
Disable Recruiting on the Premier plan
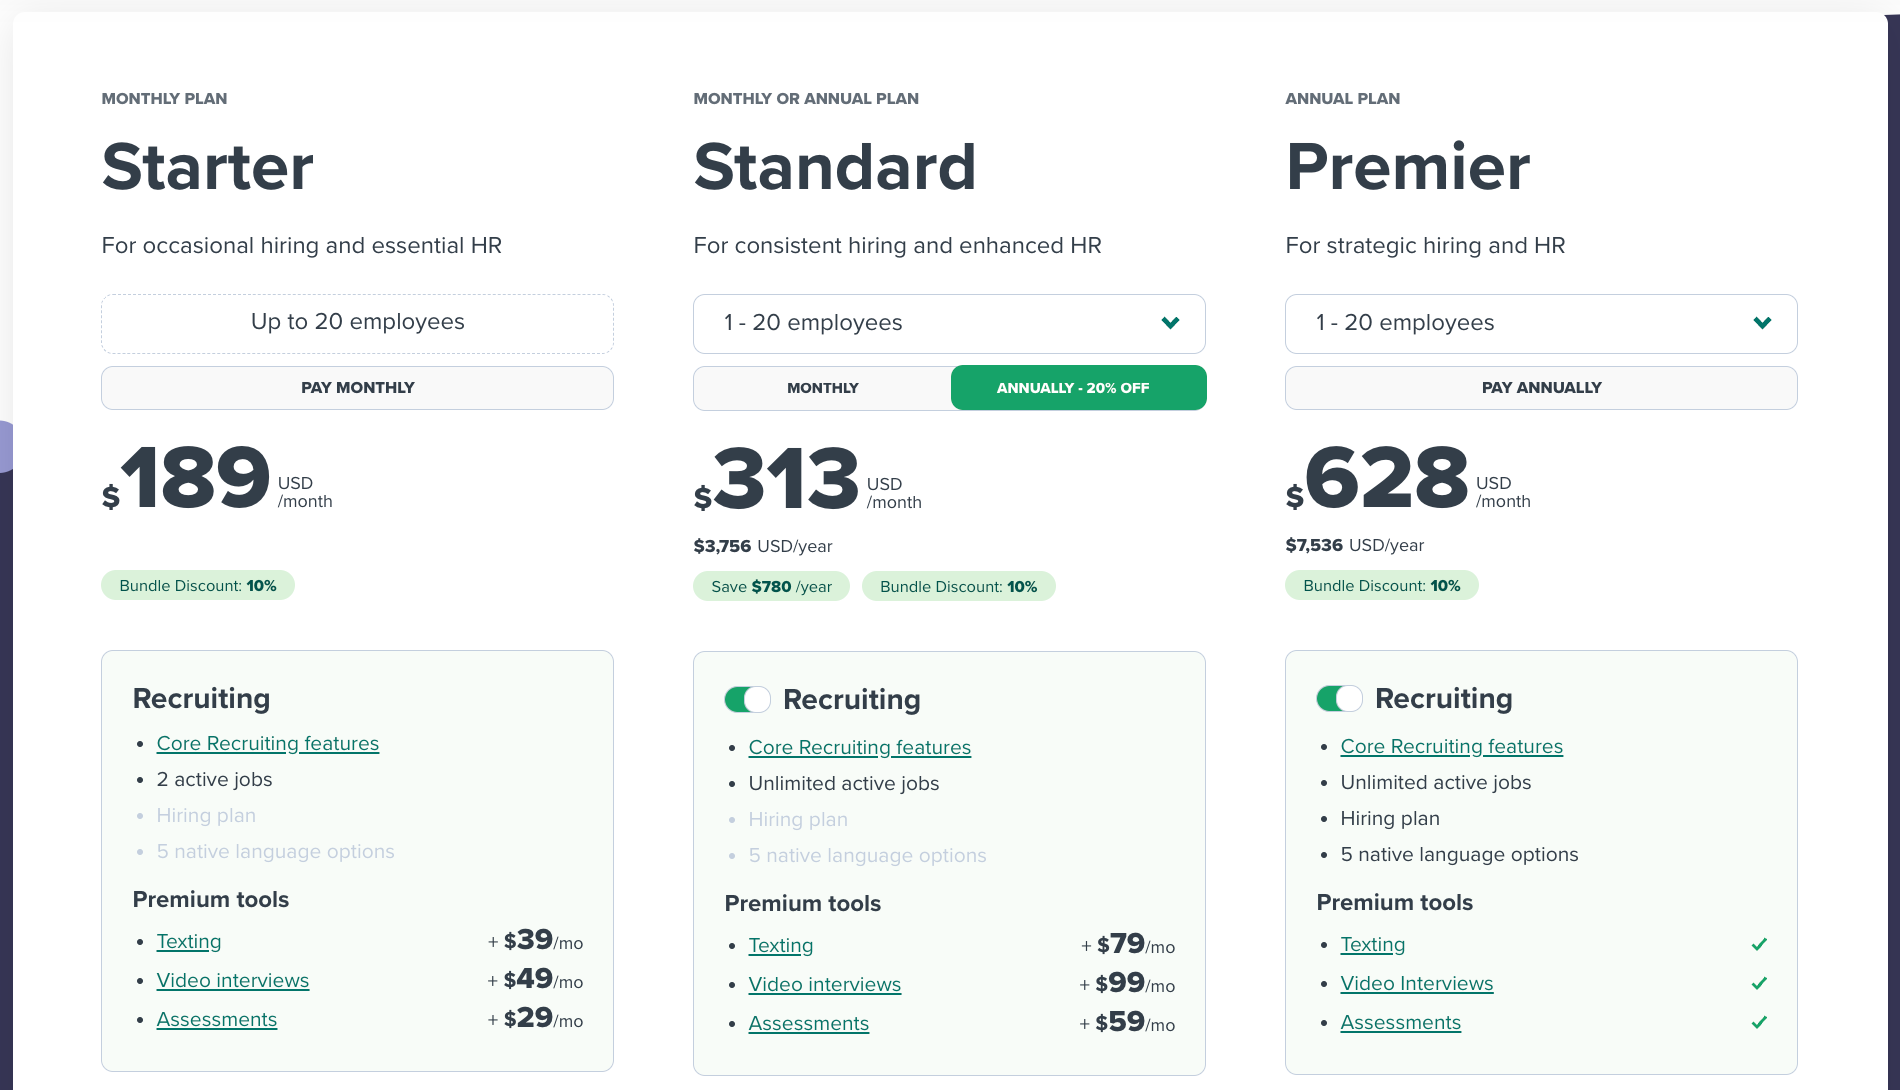1340,698
